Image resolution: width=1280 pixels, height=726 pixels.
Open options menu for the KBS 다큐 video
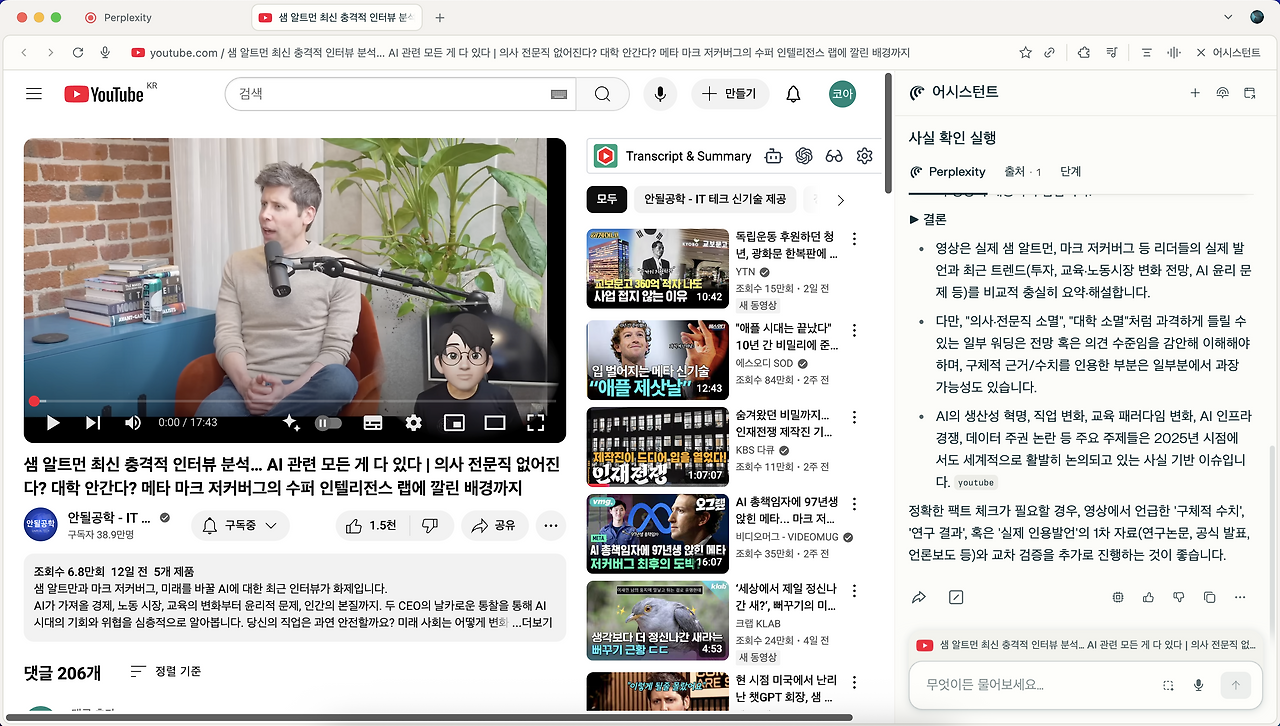pos(854,416)
